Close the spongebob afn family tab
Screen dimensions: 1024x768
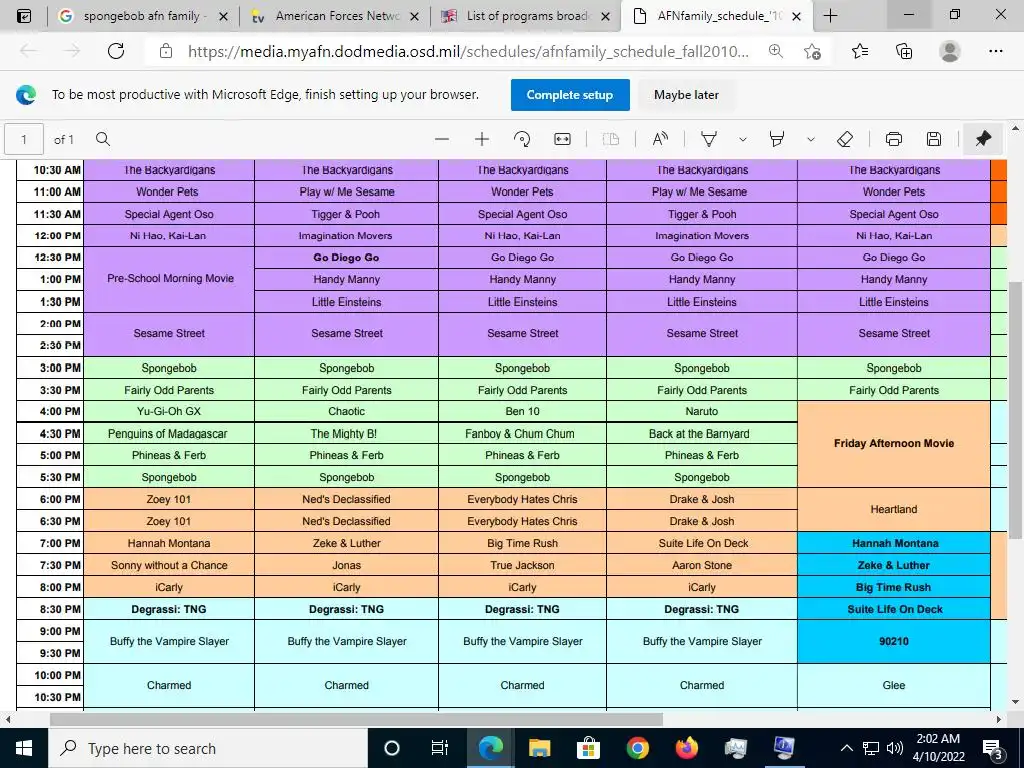point(223,16)
